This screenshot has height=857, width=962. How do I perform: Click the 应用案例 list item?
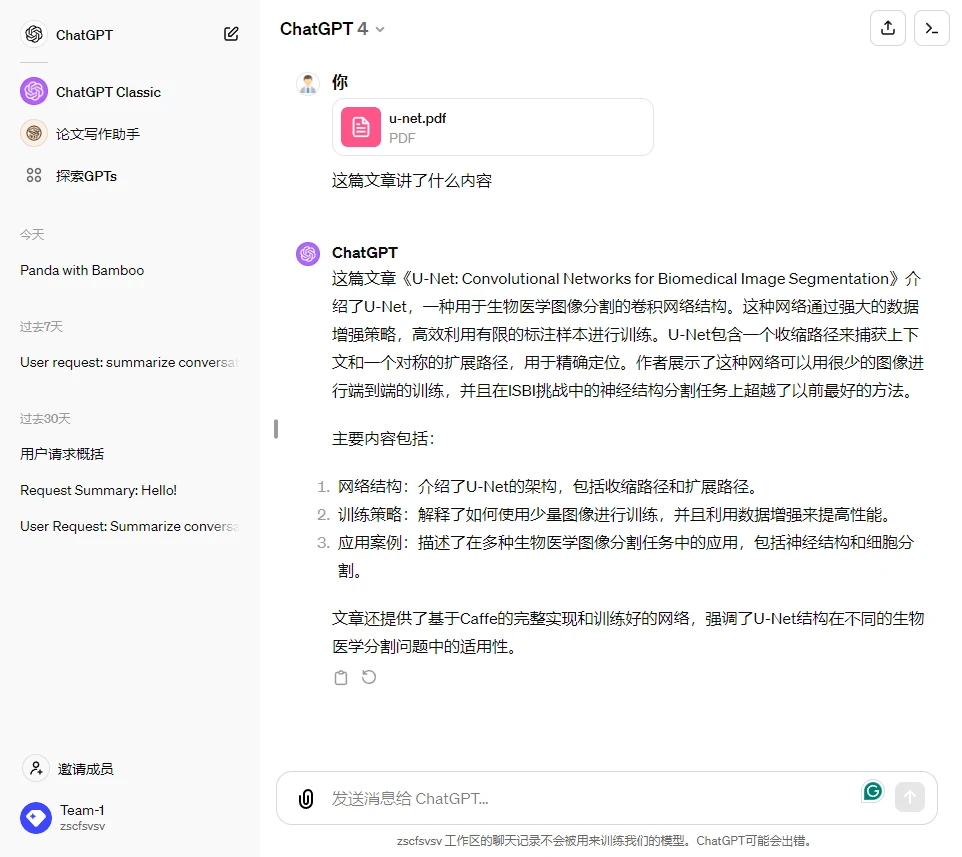coord(626,556)
